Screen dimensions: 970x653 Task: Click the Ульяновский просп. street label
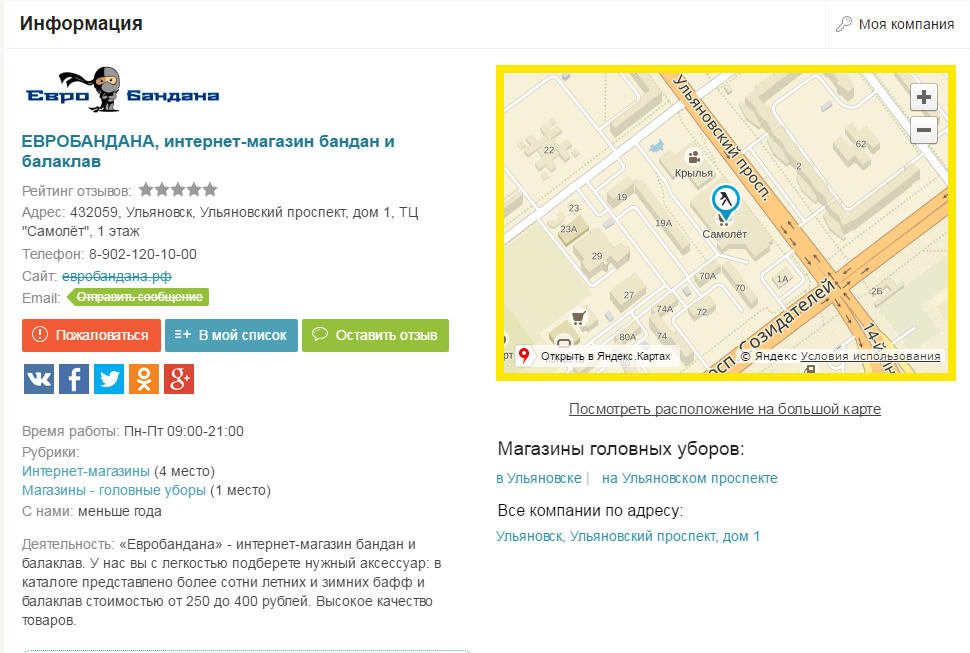point(722,137)
